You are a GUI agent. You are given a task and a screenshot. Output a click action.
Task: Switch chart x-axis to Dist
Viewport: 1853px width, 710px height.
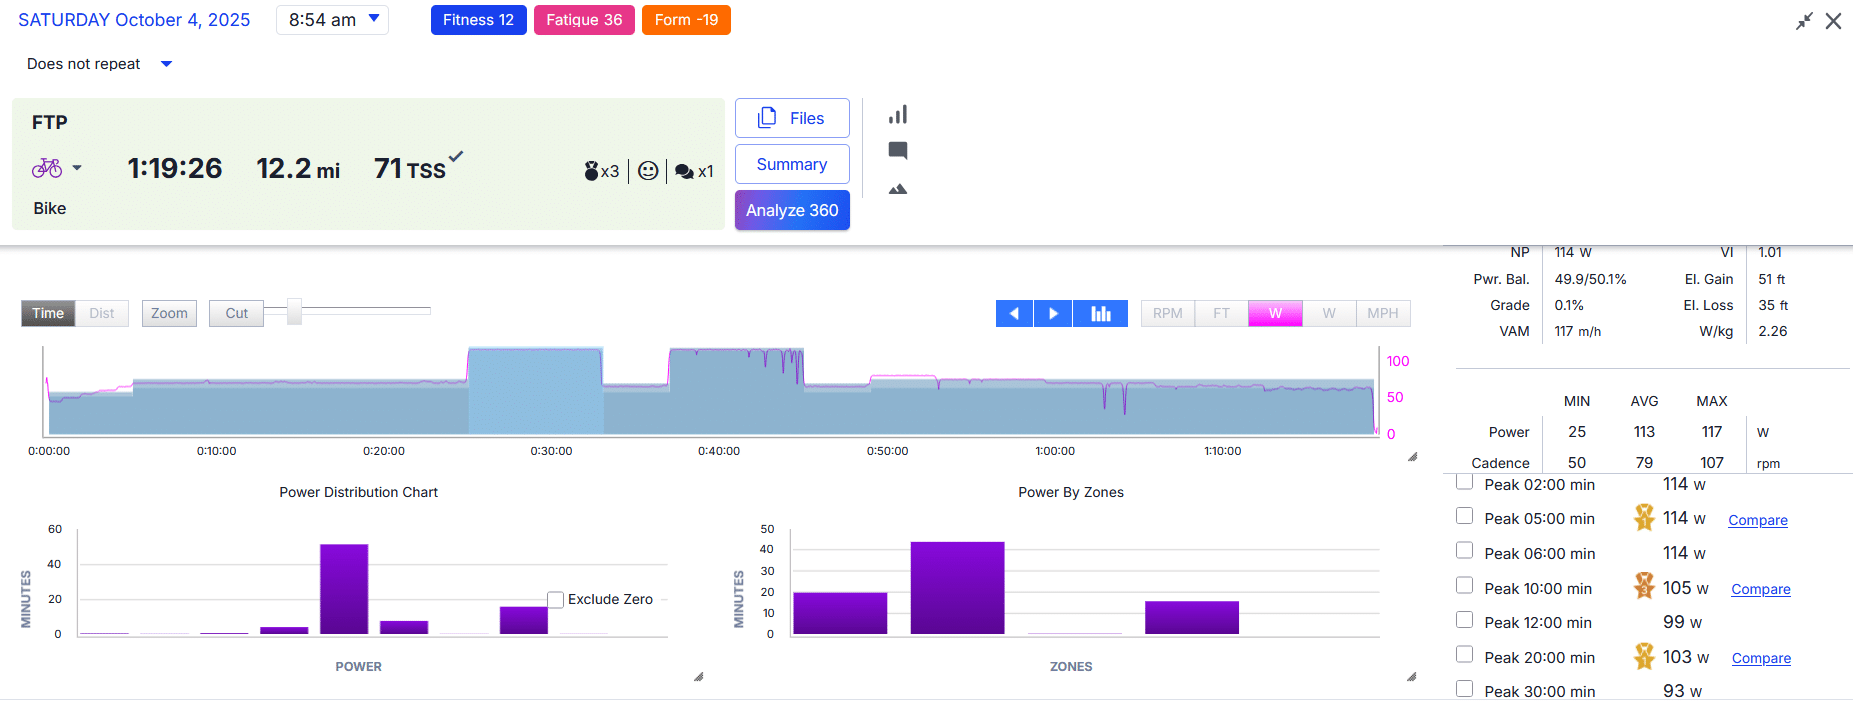click(x=102, y=314)
